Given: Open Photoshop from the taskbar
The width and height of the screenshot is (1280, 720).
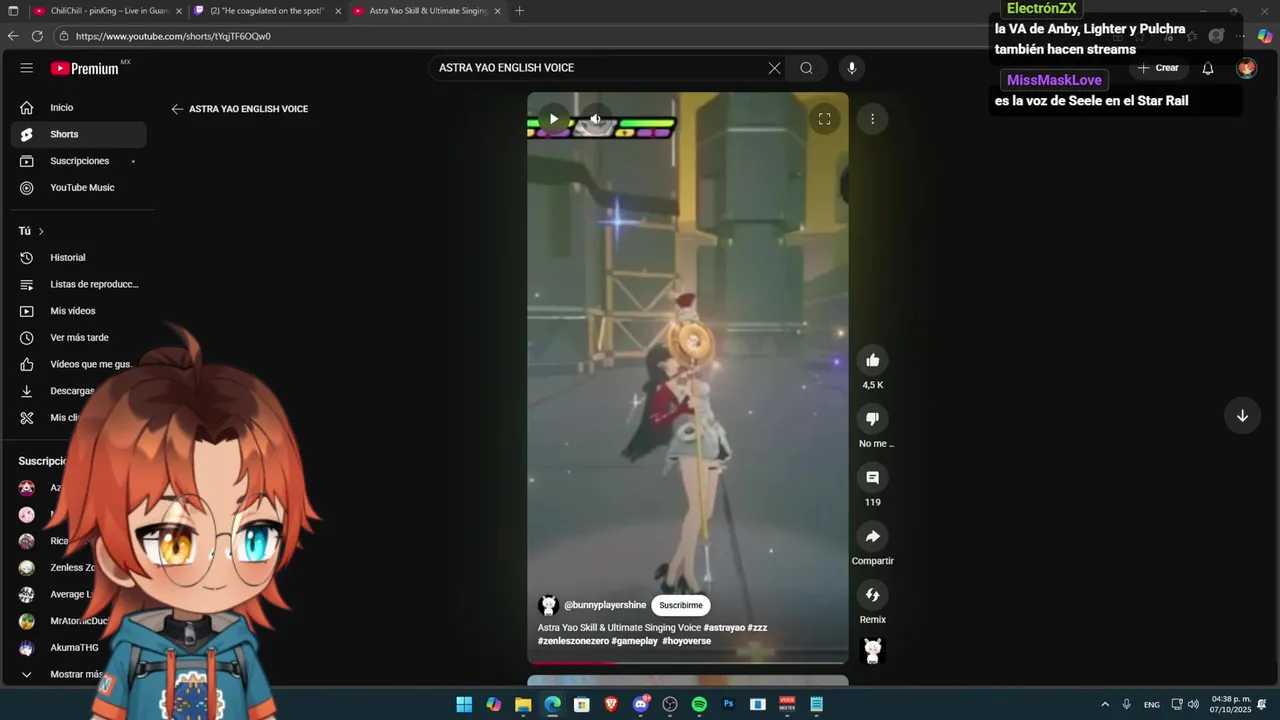Looking at the screenshot, I should 728,704.
